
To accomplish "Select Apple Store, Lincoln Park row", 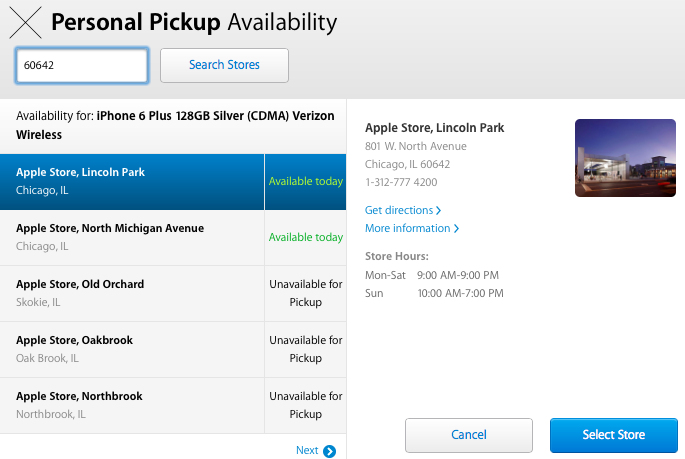I will pyautogui.click(x=173, y=182).
